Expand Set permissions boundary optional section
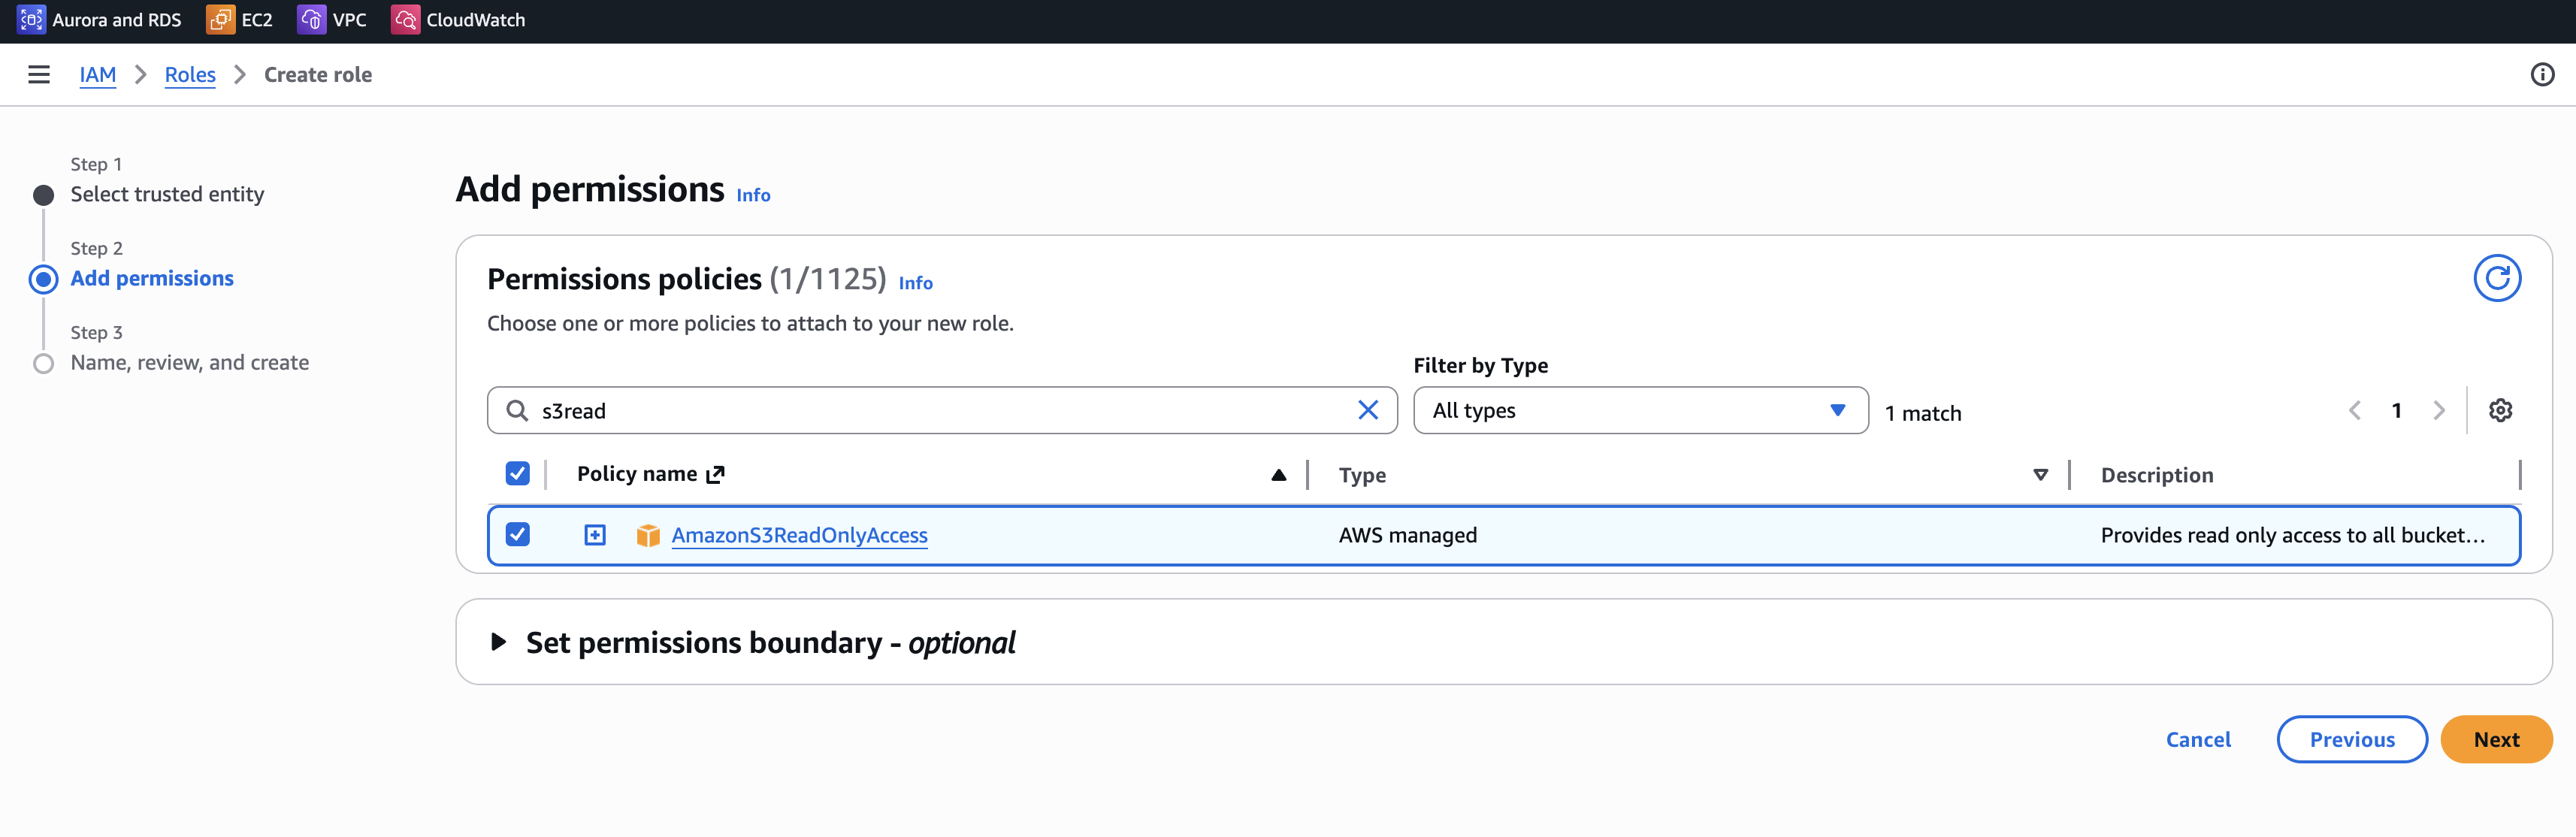Viewport: 2576px width, 837px height. tap(499, 642)
